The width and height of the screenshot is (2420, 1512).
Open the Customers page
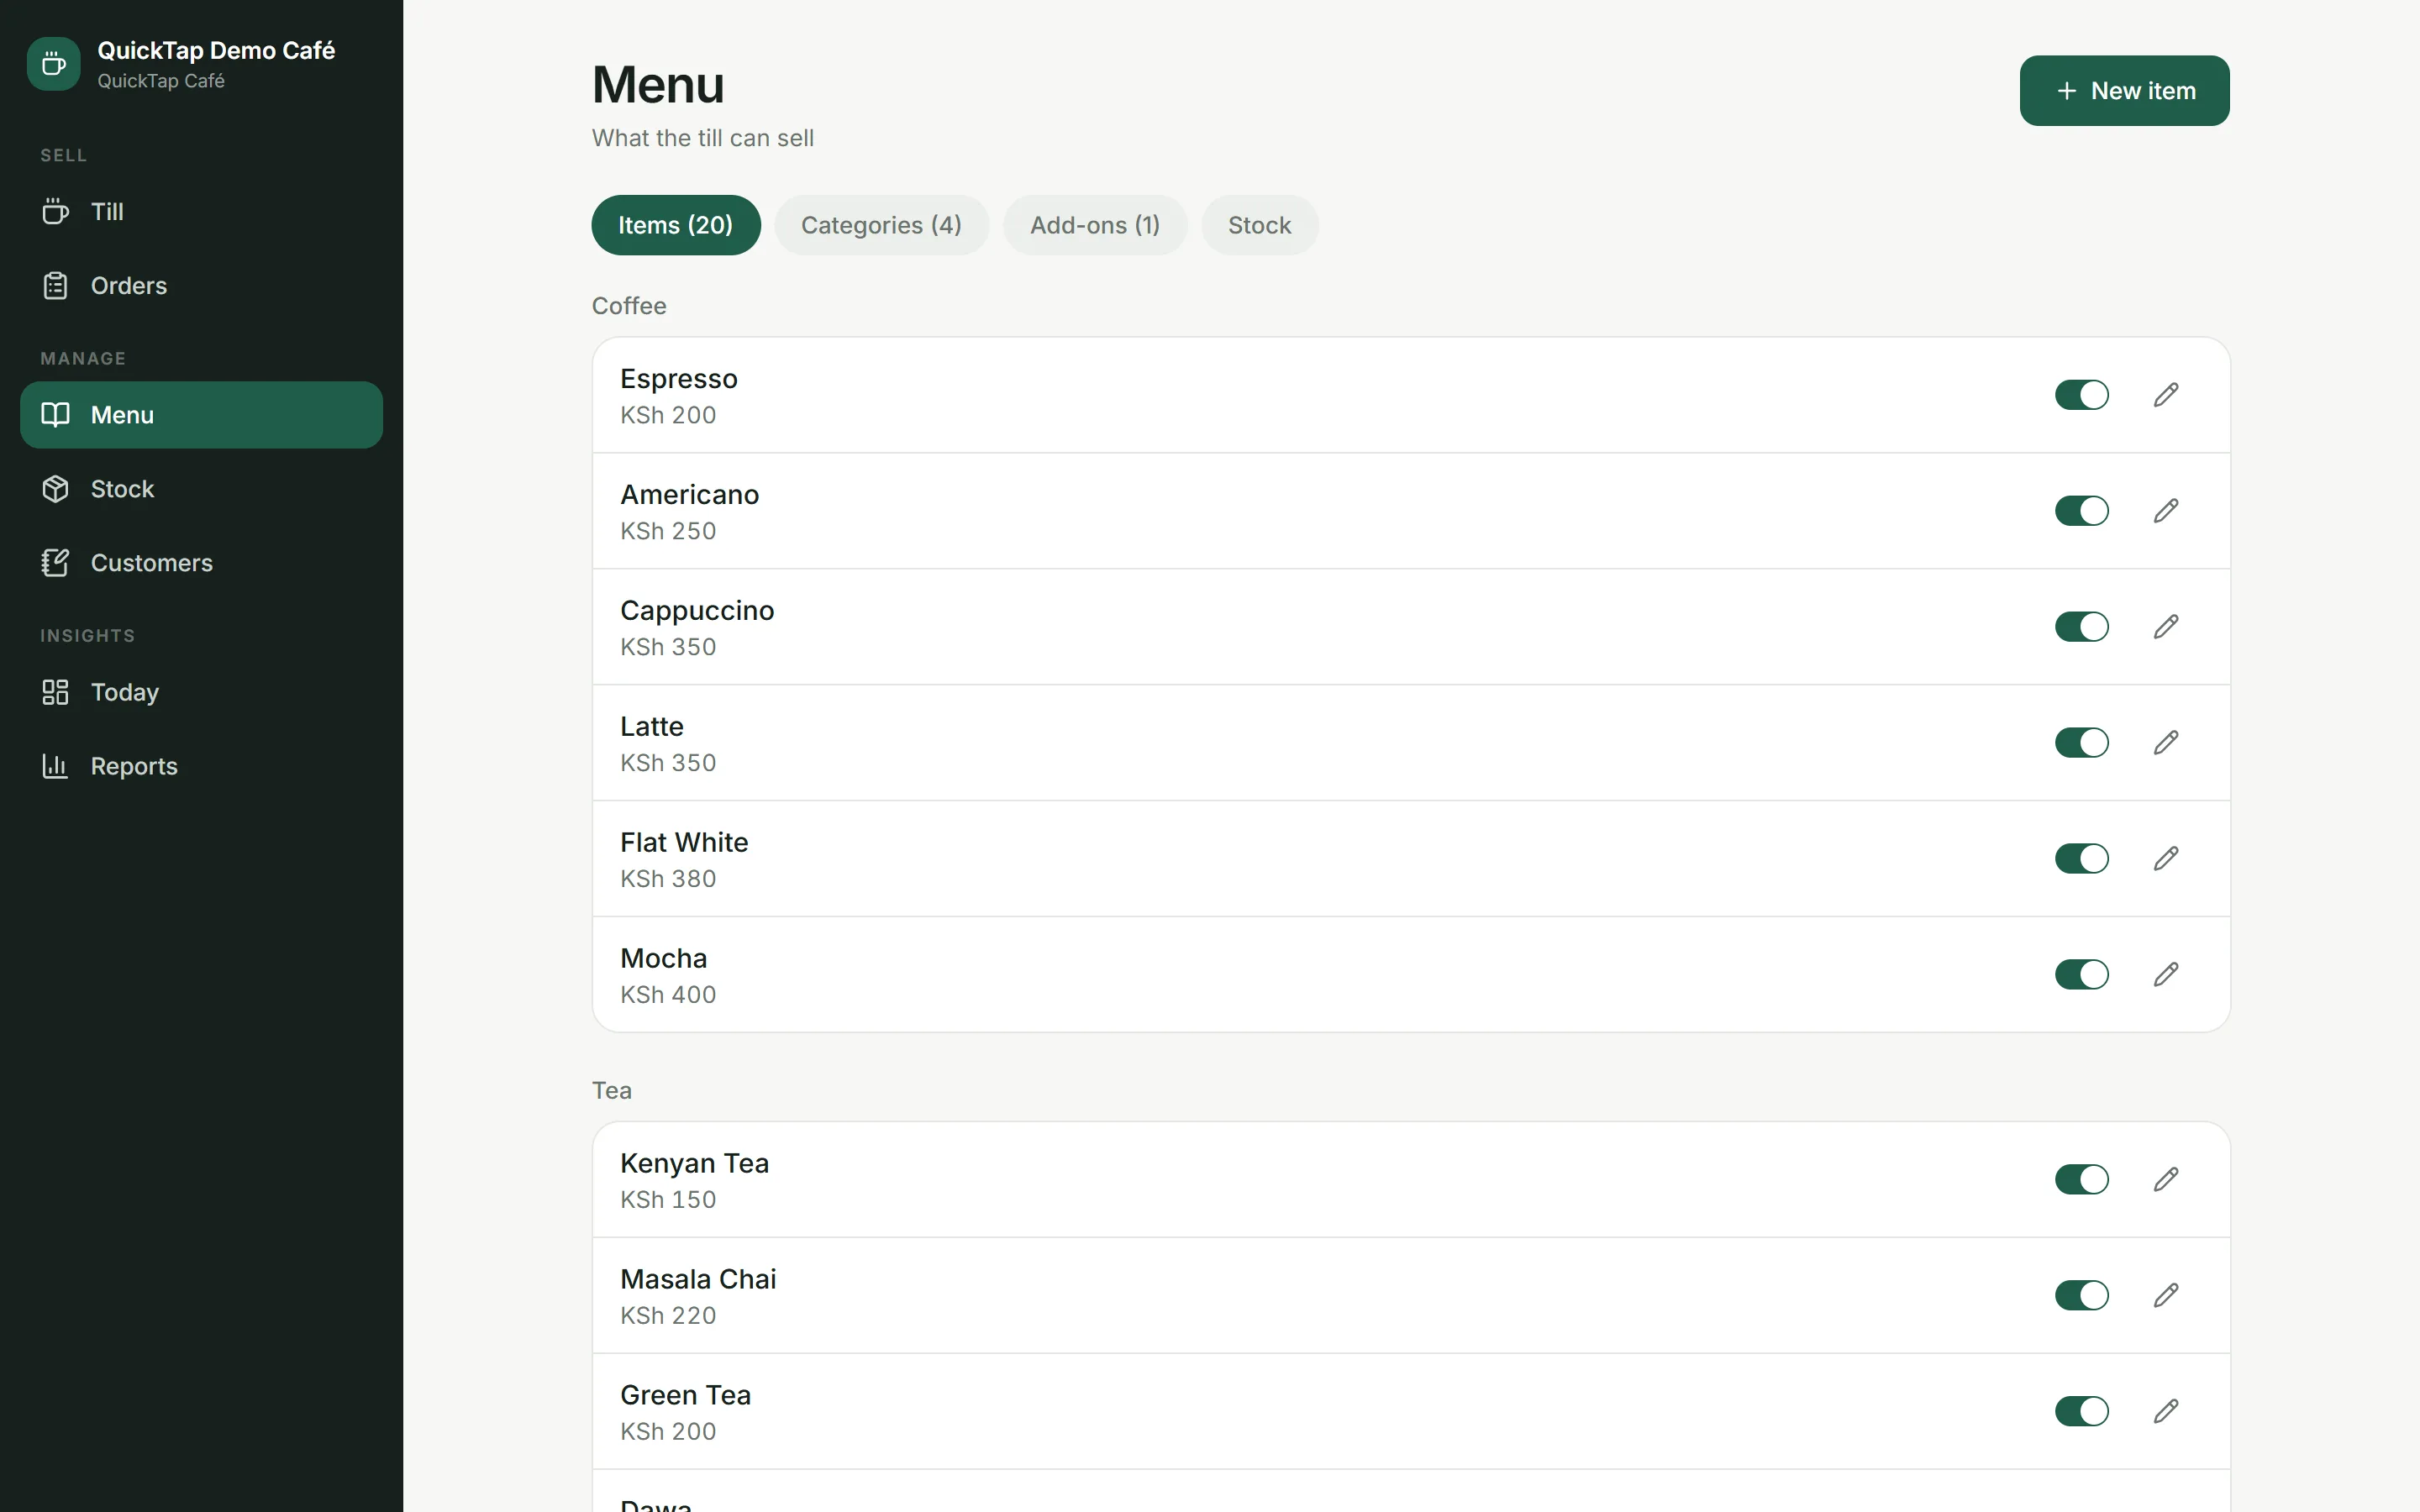[x=201, y=563]
